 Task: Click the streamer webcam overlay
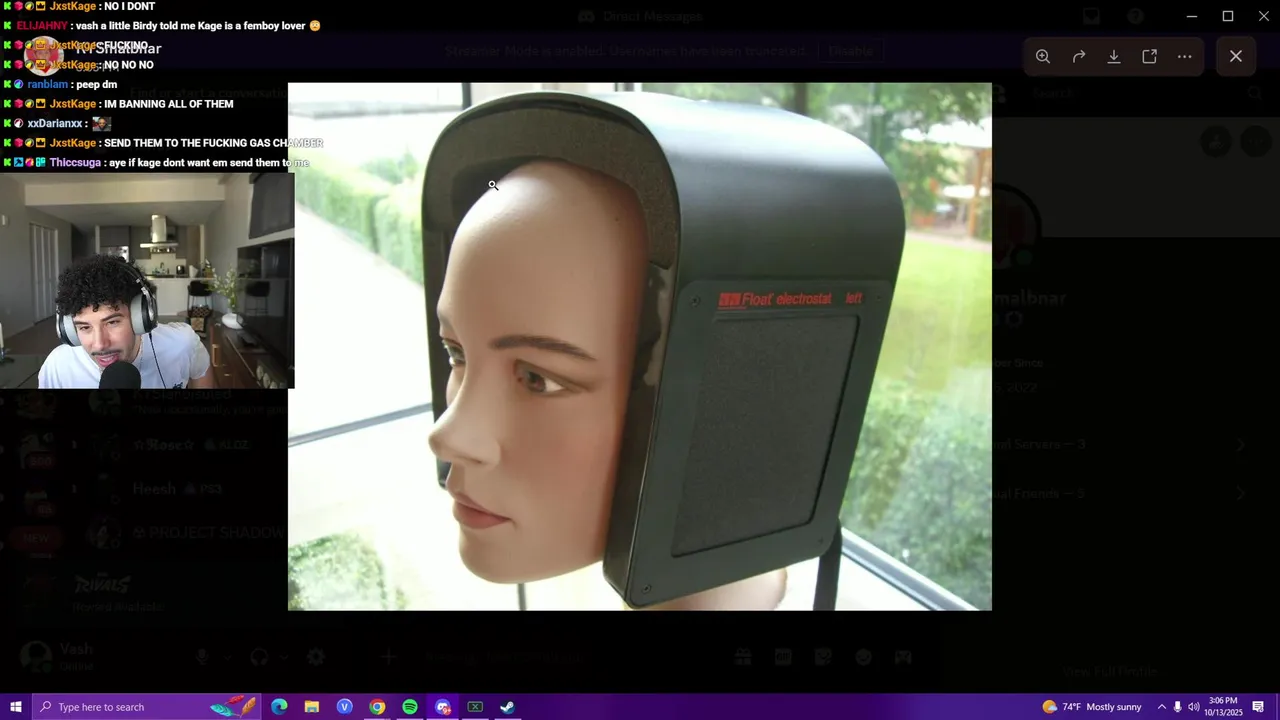pos(147,280)
